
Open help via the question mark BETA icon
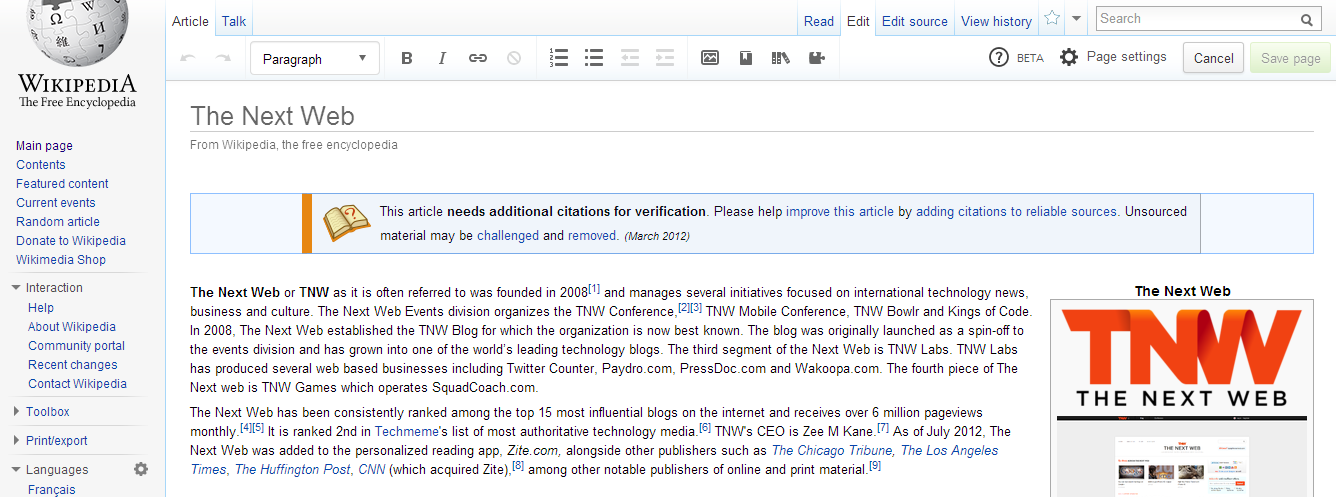pyautogui.click(x=998, y=58)
